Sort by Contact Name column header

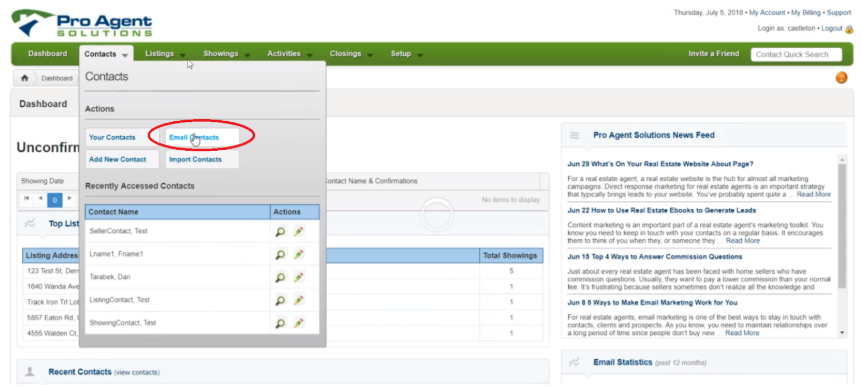point(178,212)
